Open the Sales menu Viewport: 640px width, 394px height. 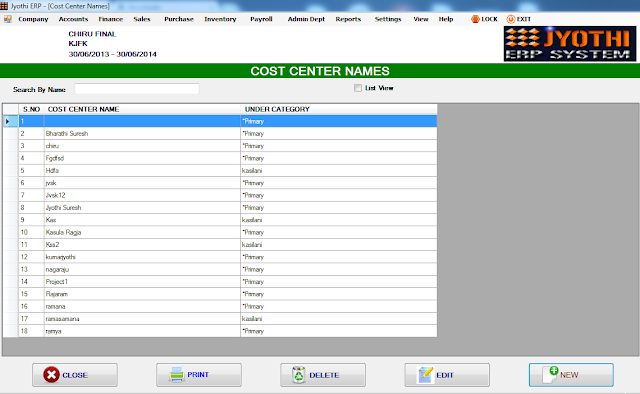142,19
